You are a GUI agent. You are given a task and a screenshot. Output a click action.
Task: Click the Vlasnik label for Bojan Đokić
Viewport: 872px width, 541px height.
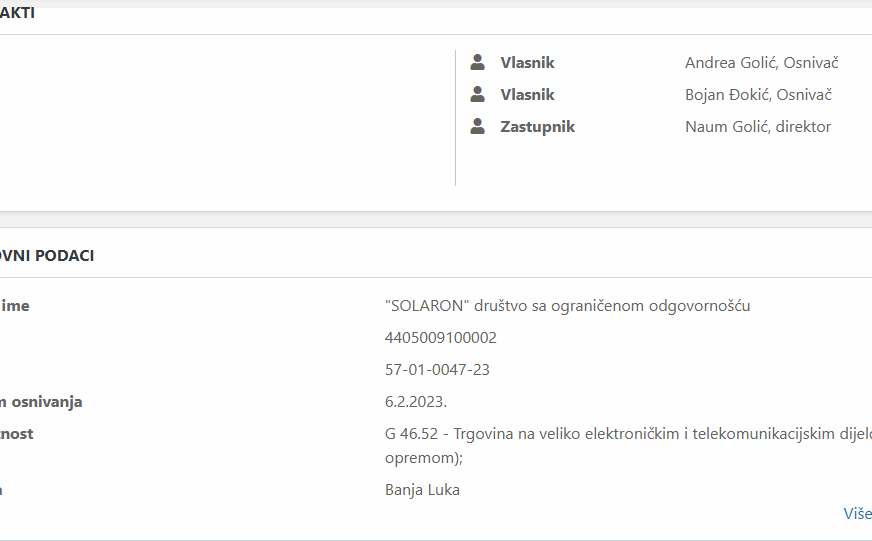click(527, 95)
